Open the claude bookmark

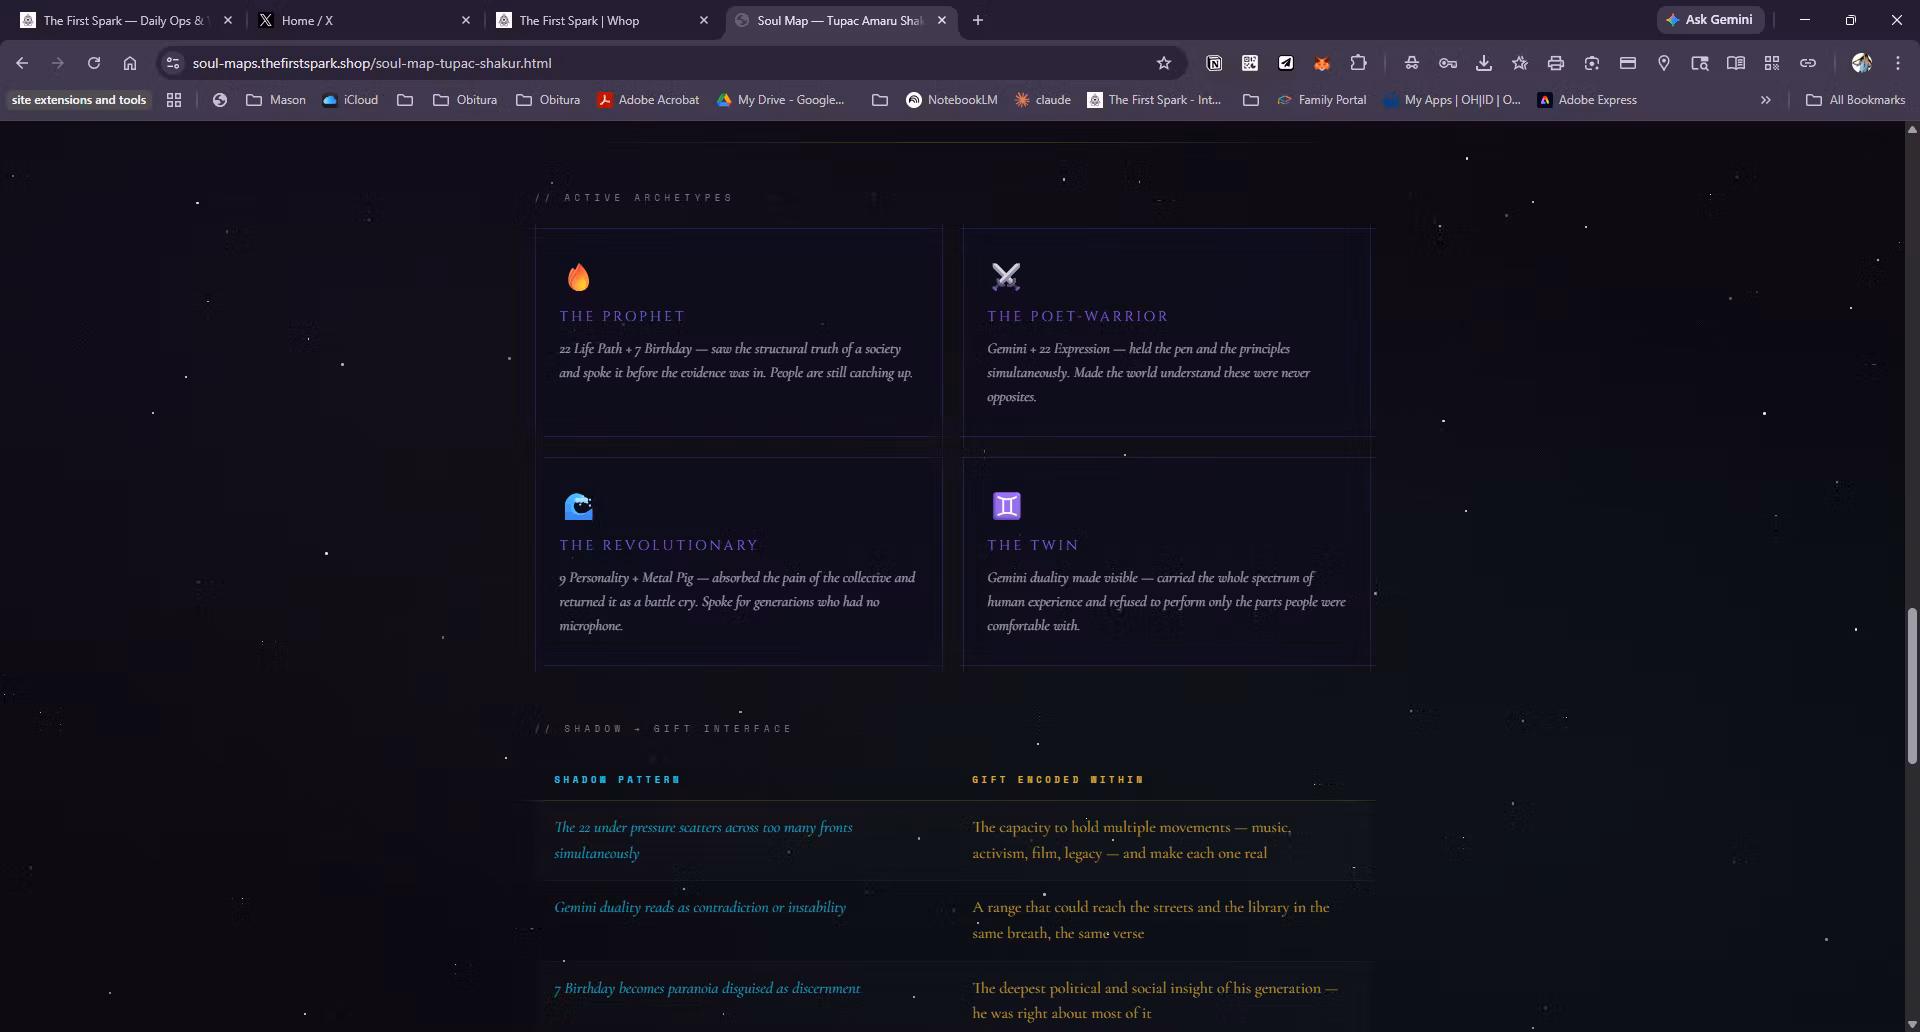pyautogui.click(x=1042, y=100)
